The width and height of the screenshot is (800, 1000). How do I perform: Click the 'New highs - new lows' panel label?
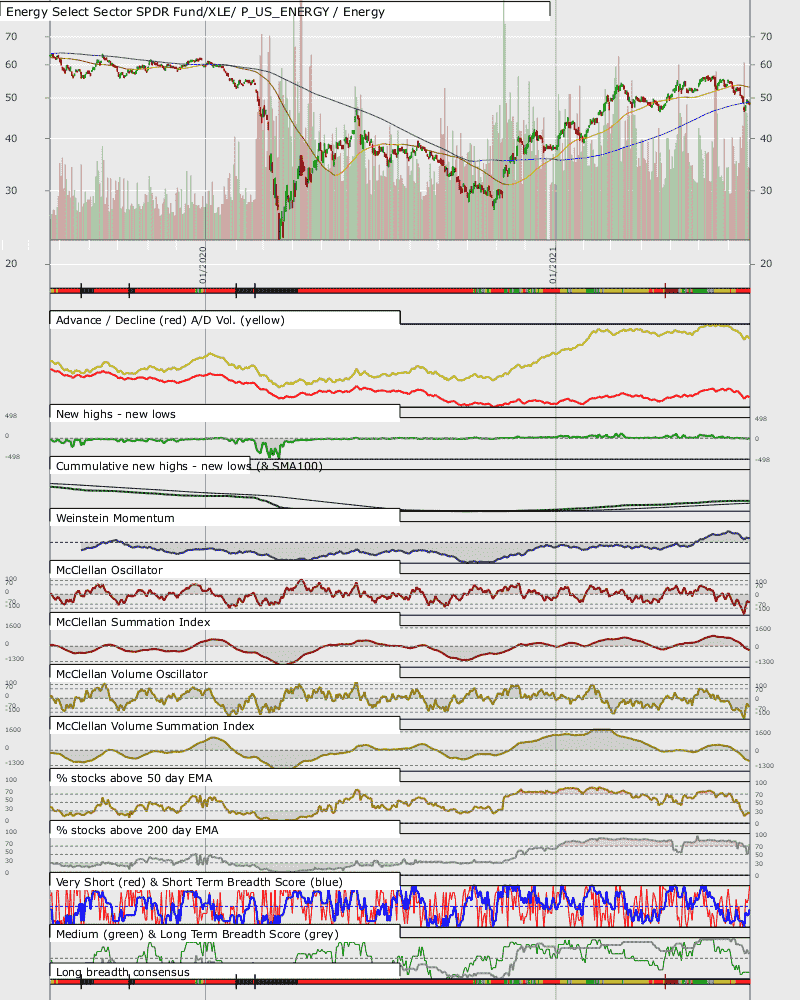pos(115,414)
